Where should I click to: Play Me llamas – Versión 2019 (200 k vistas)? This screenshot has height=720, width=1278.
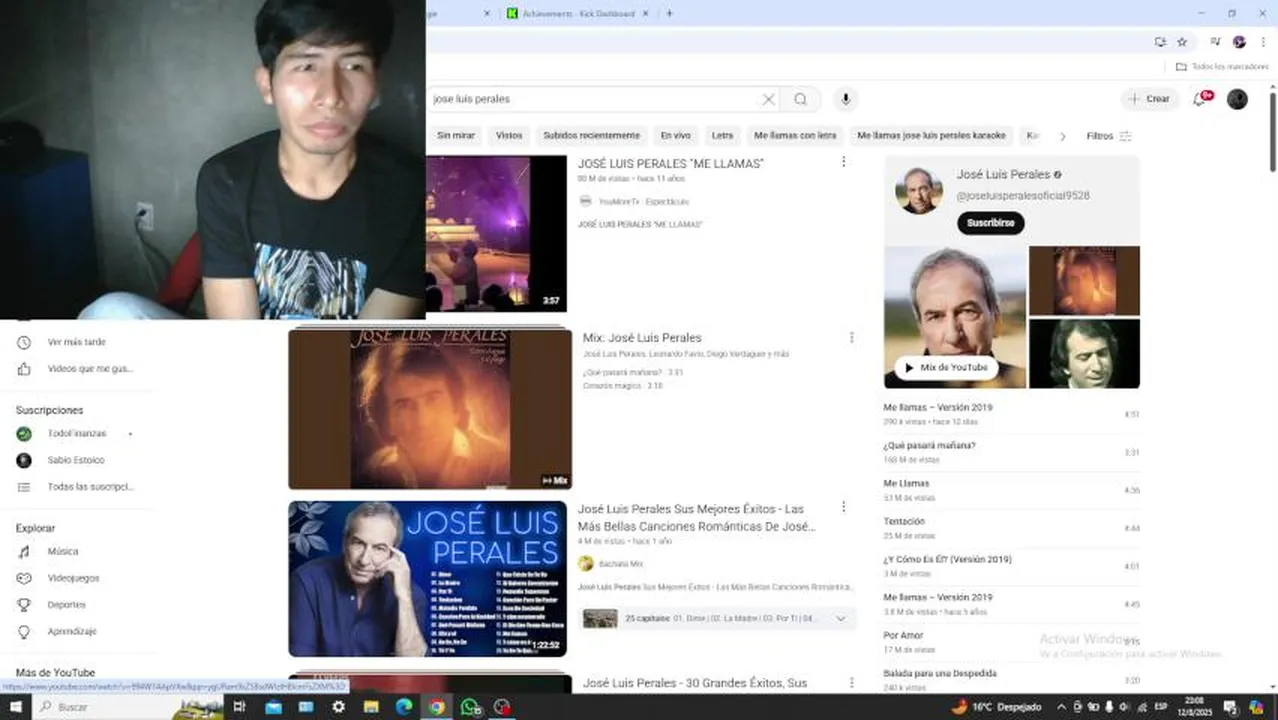click(x=1011, y=414)
